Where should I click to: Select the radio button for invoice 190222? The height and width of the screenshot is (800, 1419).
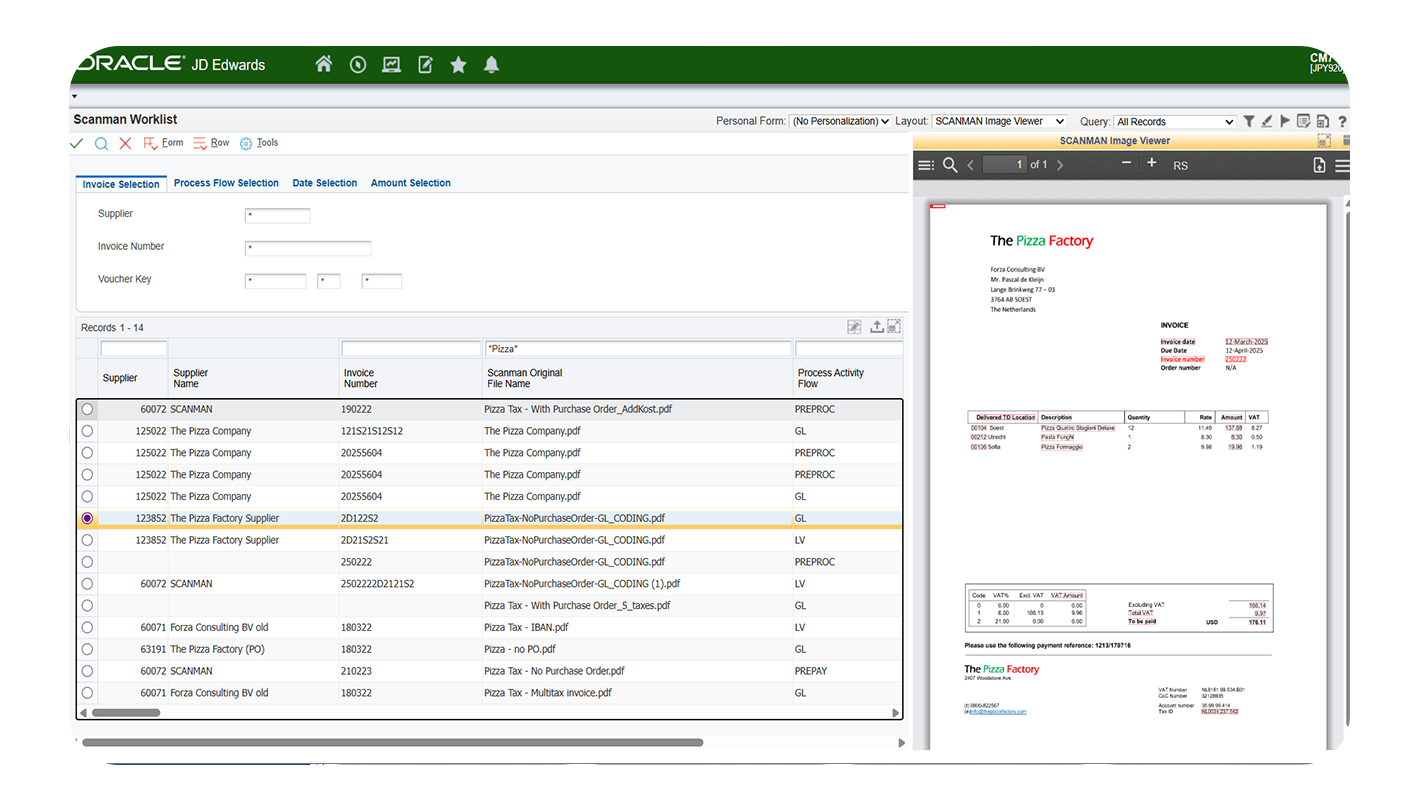[87, 408]
